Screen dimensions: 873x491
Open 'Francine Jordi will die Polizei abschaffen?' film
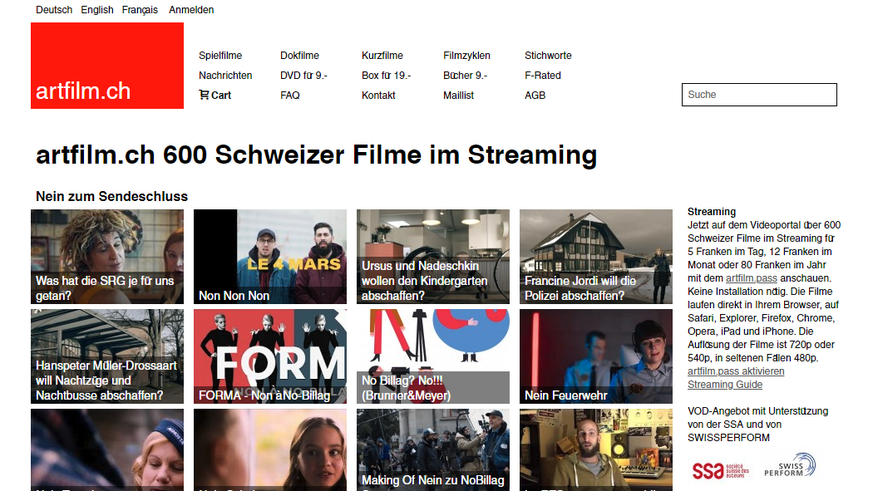(x=596, y=257)
